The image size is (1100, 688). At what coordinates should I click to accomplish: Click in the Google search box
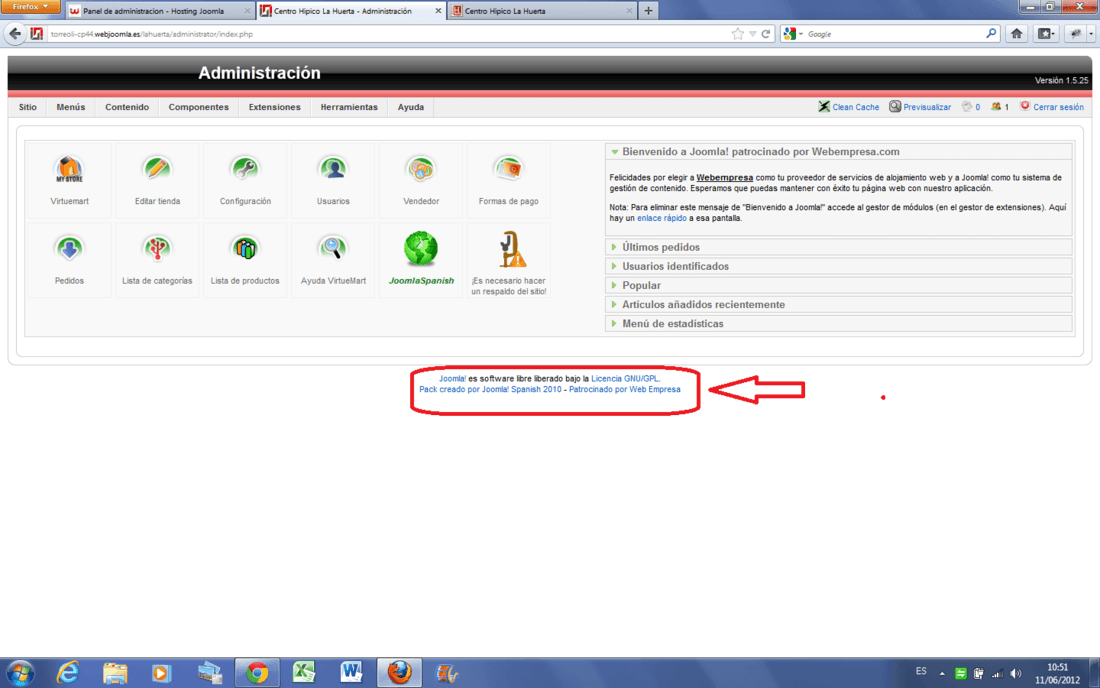(894, 34)
